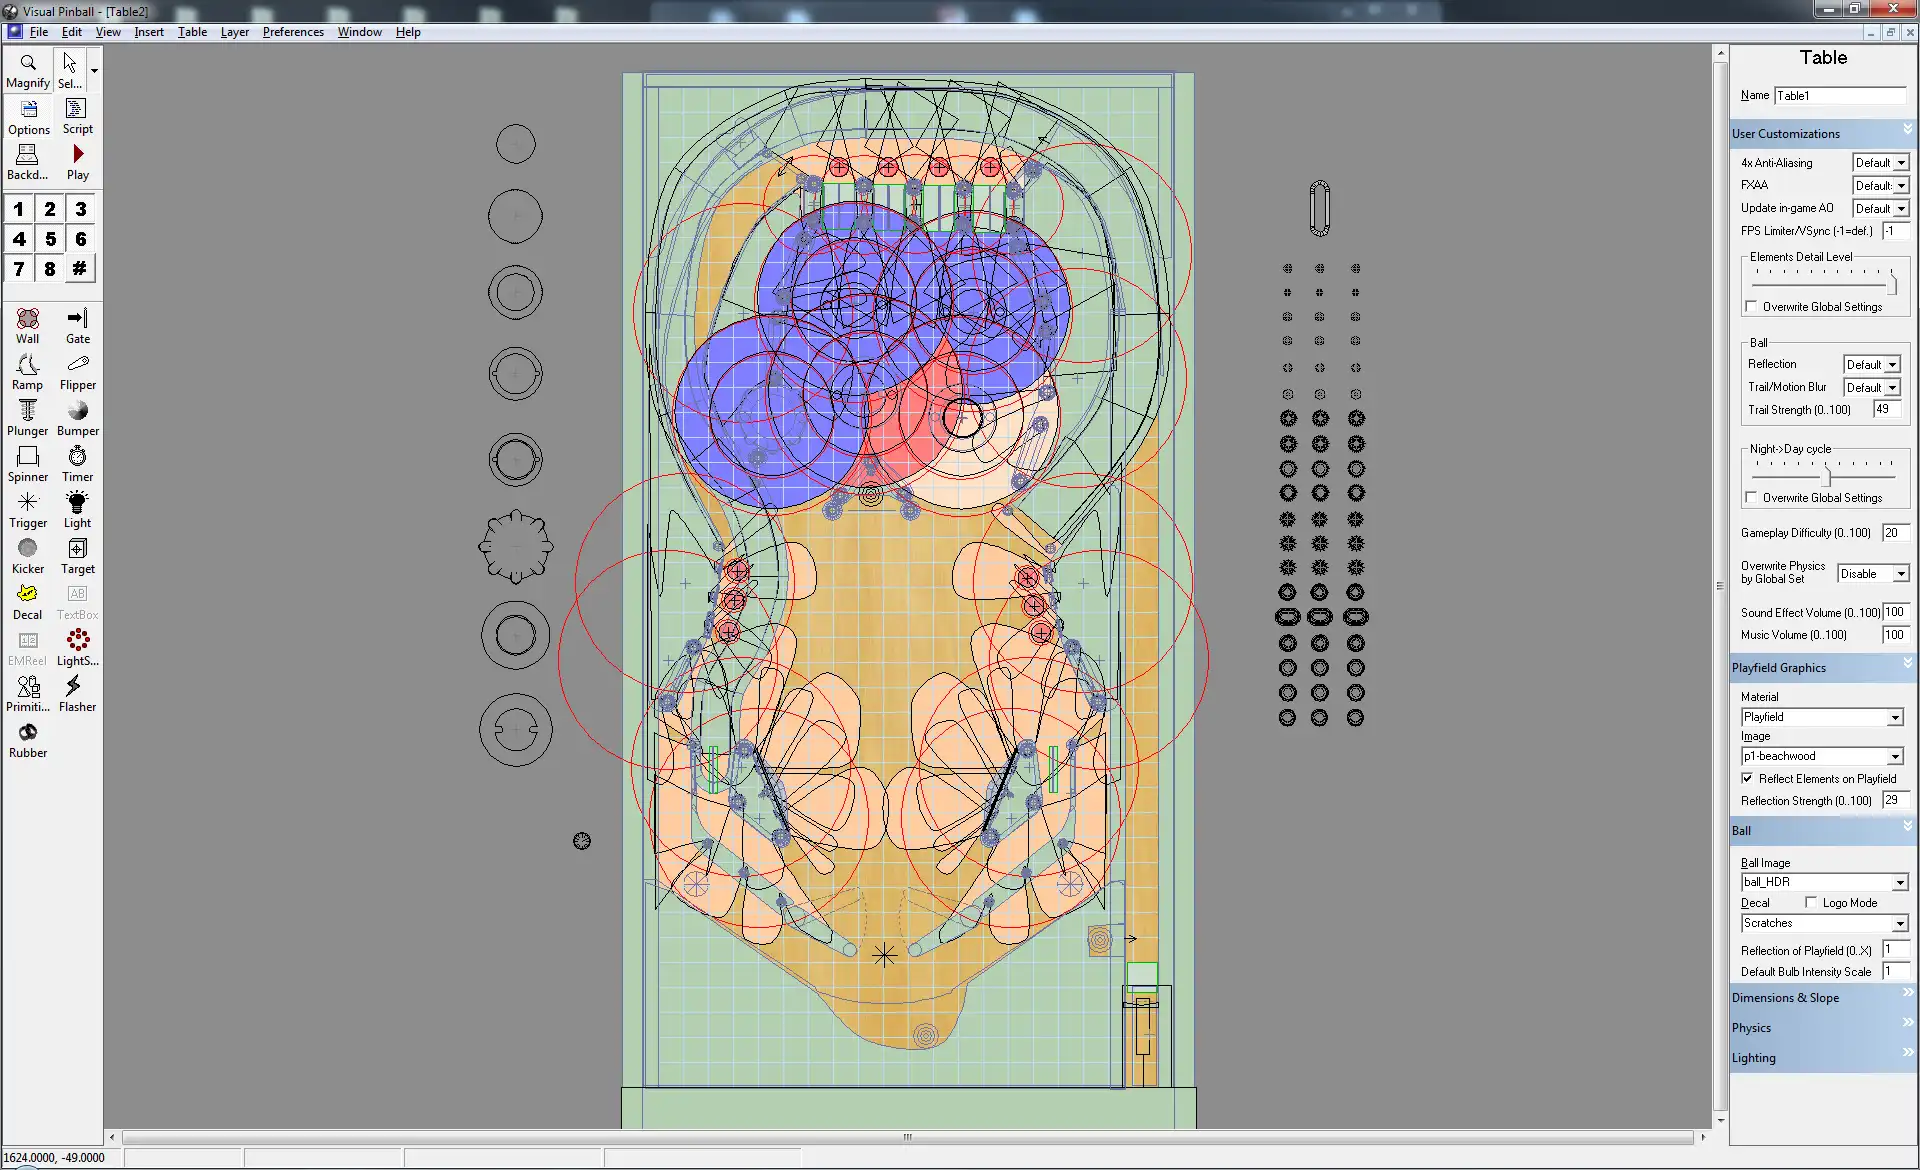Toggle Overwrite Global Settings for Ball
The image size is (1920, 1170).
1751,306
